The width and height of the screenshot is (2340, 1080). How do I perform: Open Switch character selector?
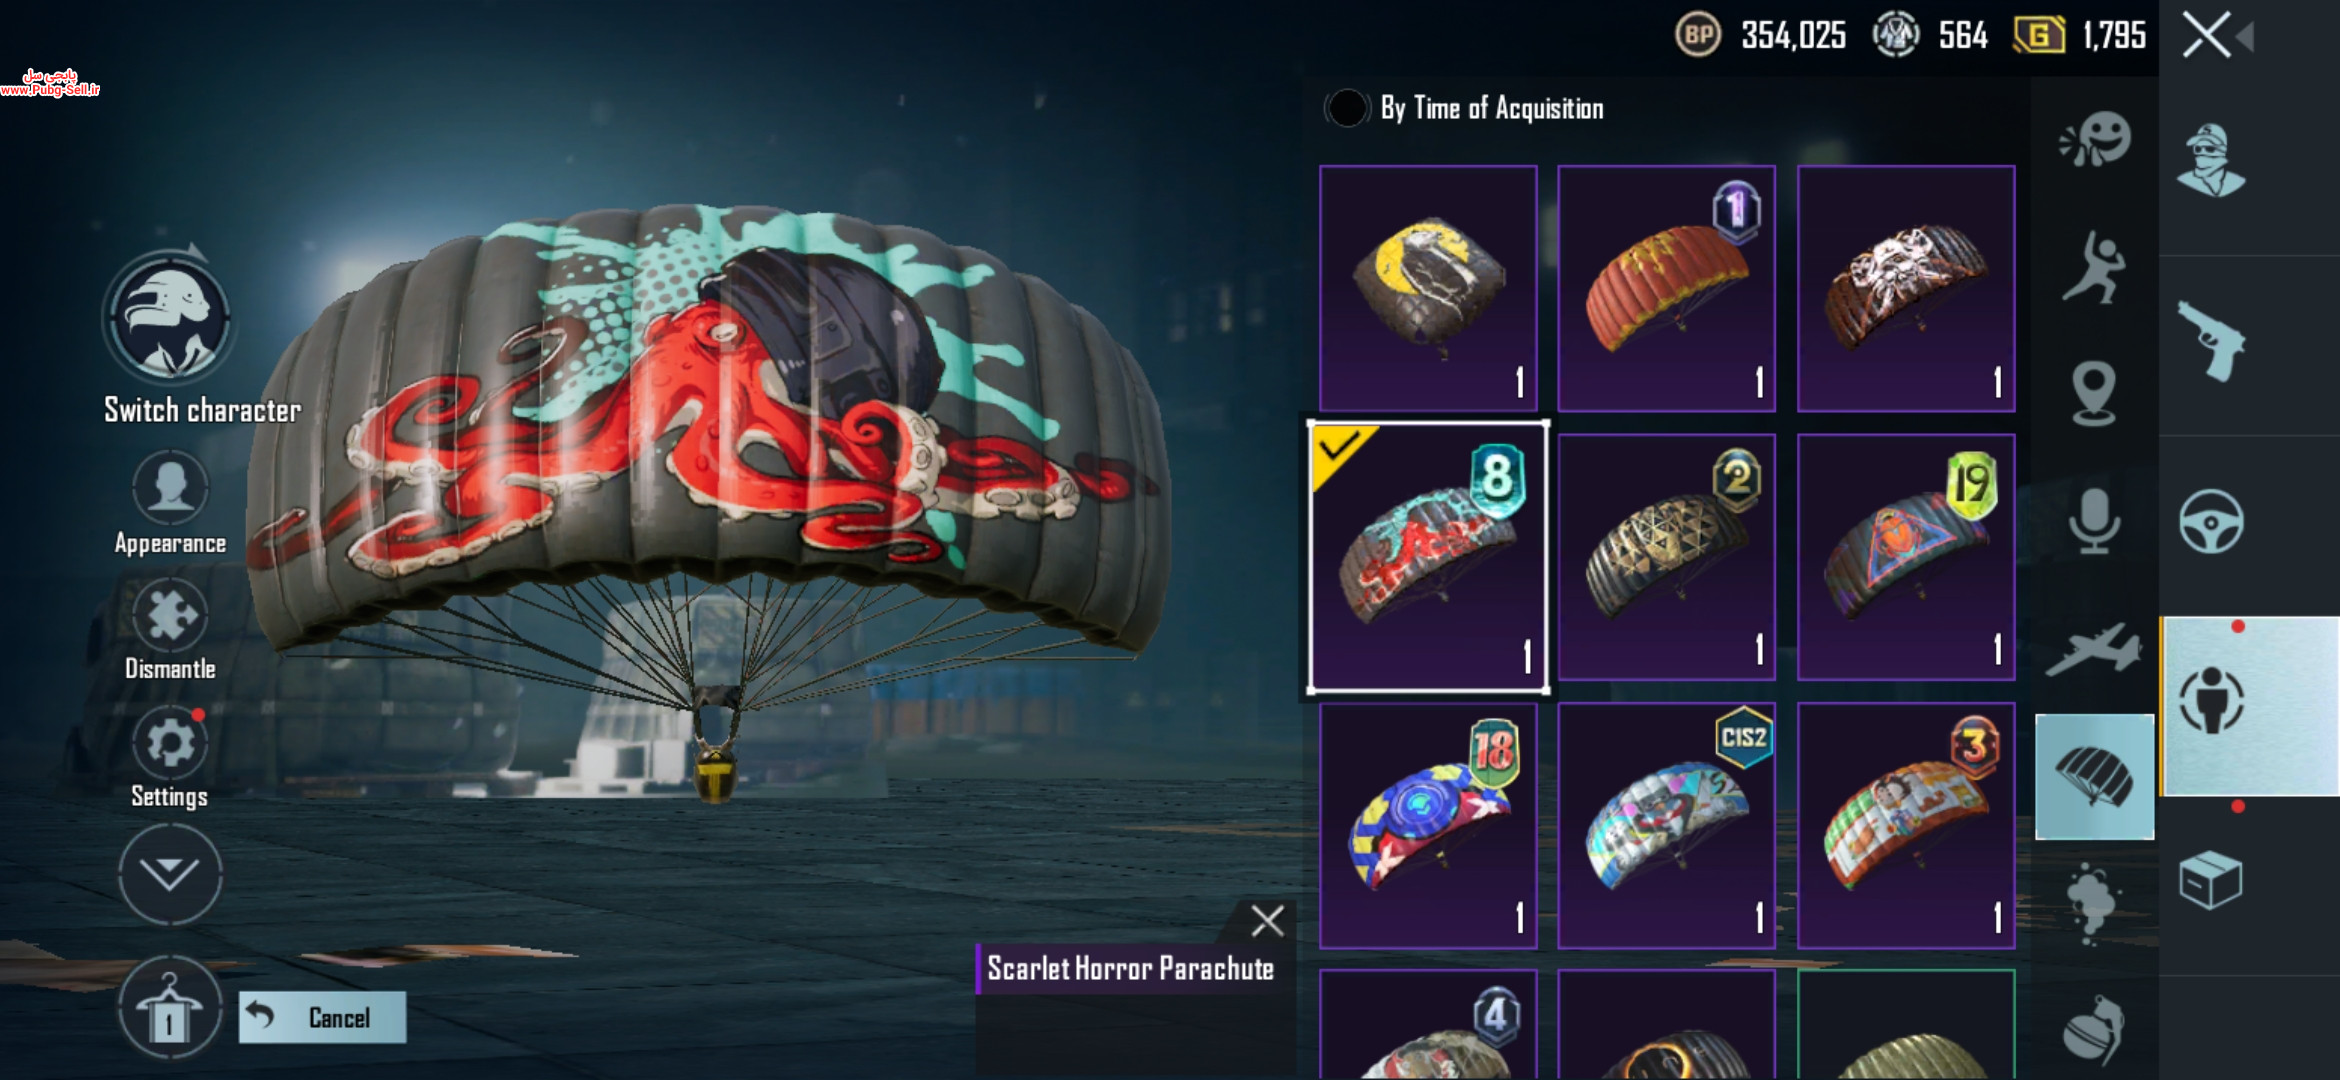[170, 318]
